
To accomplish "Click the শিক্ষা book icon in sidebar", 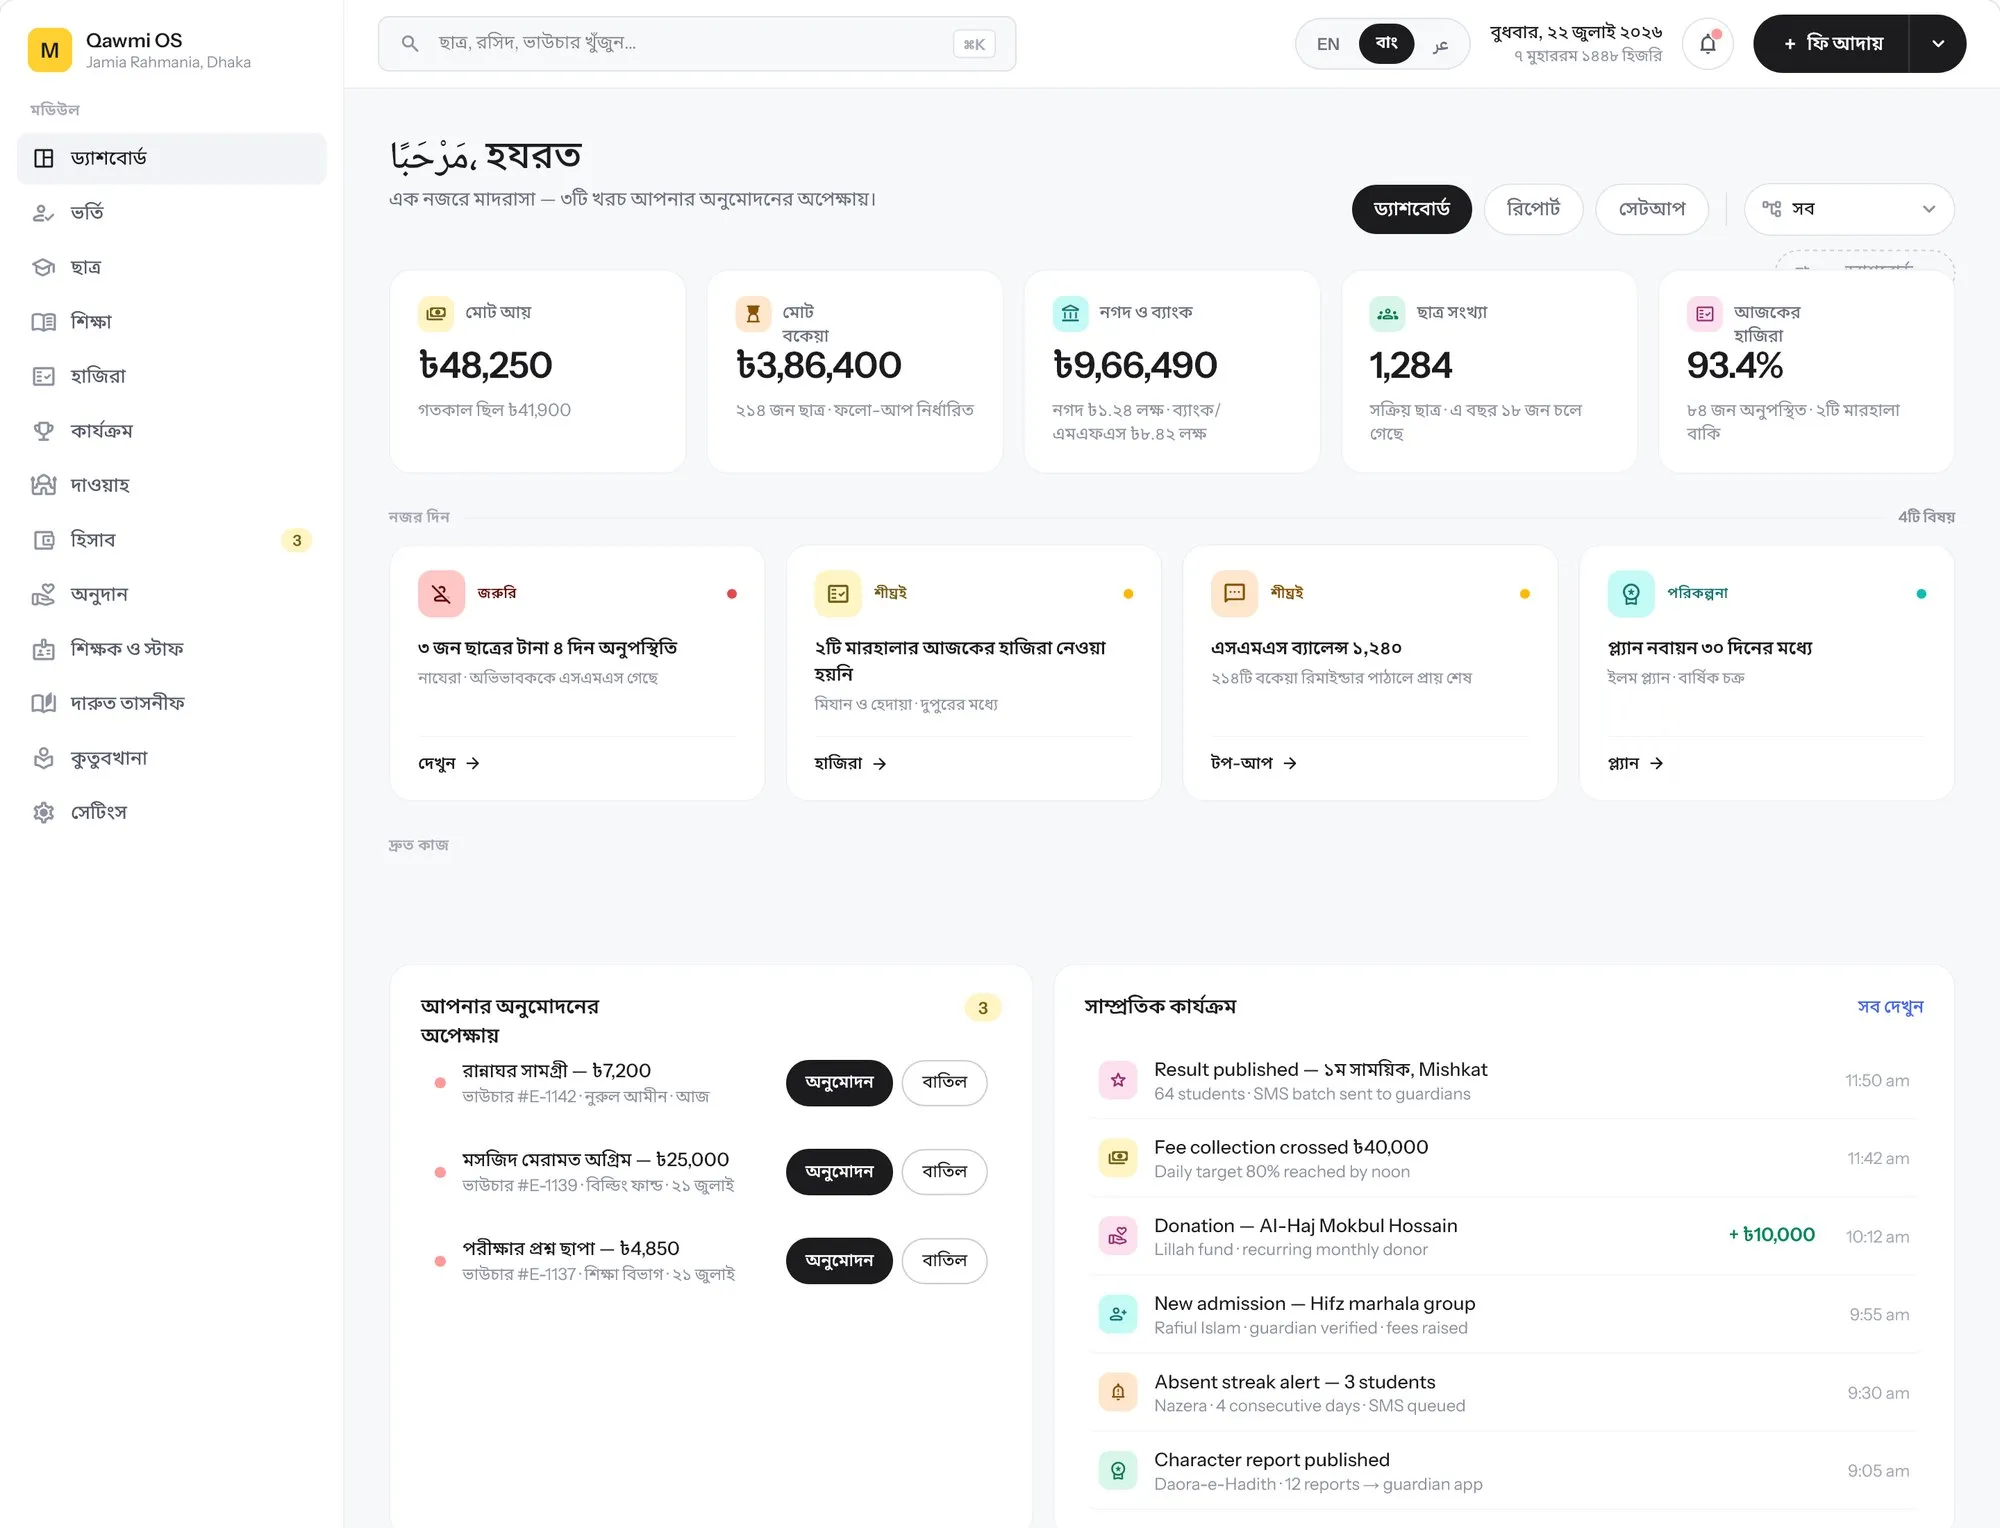I will pos(43,322).
